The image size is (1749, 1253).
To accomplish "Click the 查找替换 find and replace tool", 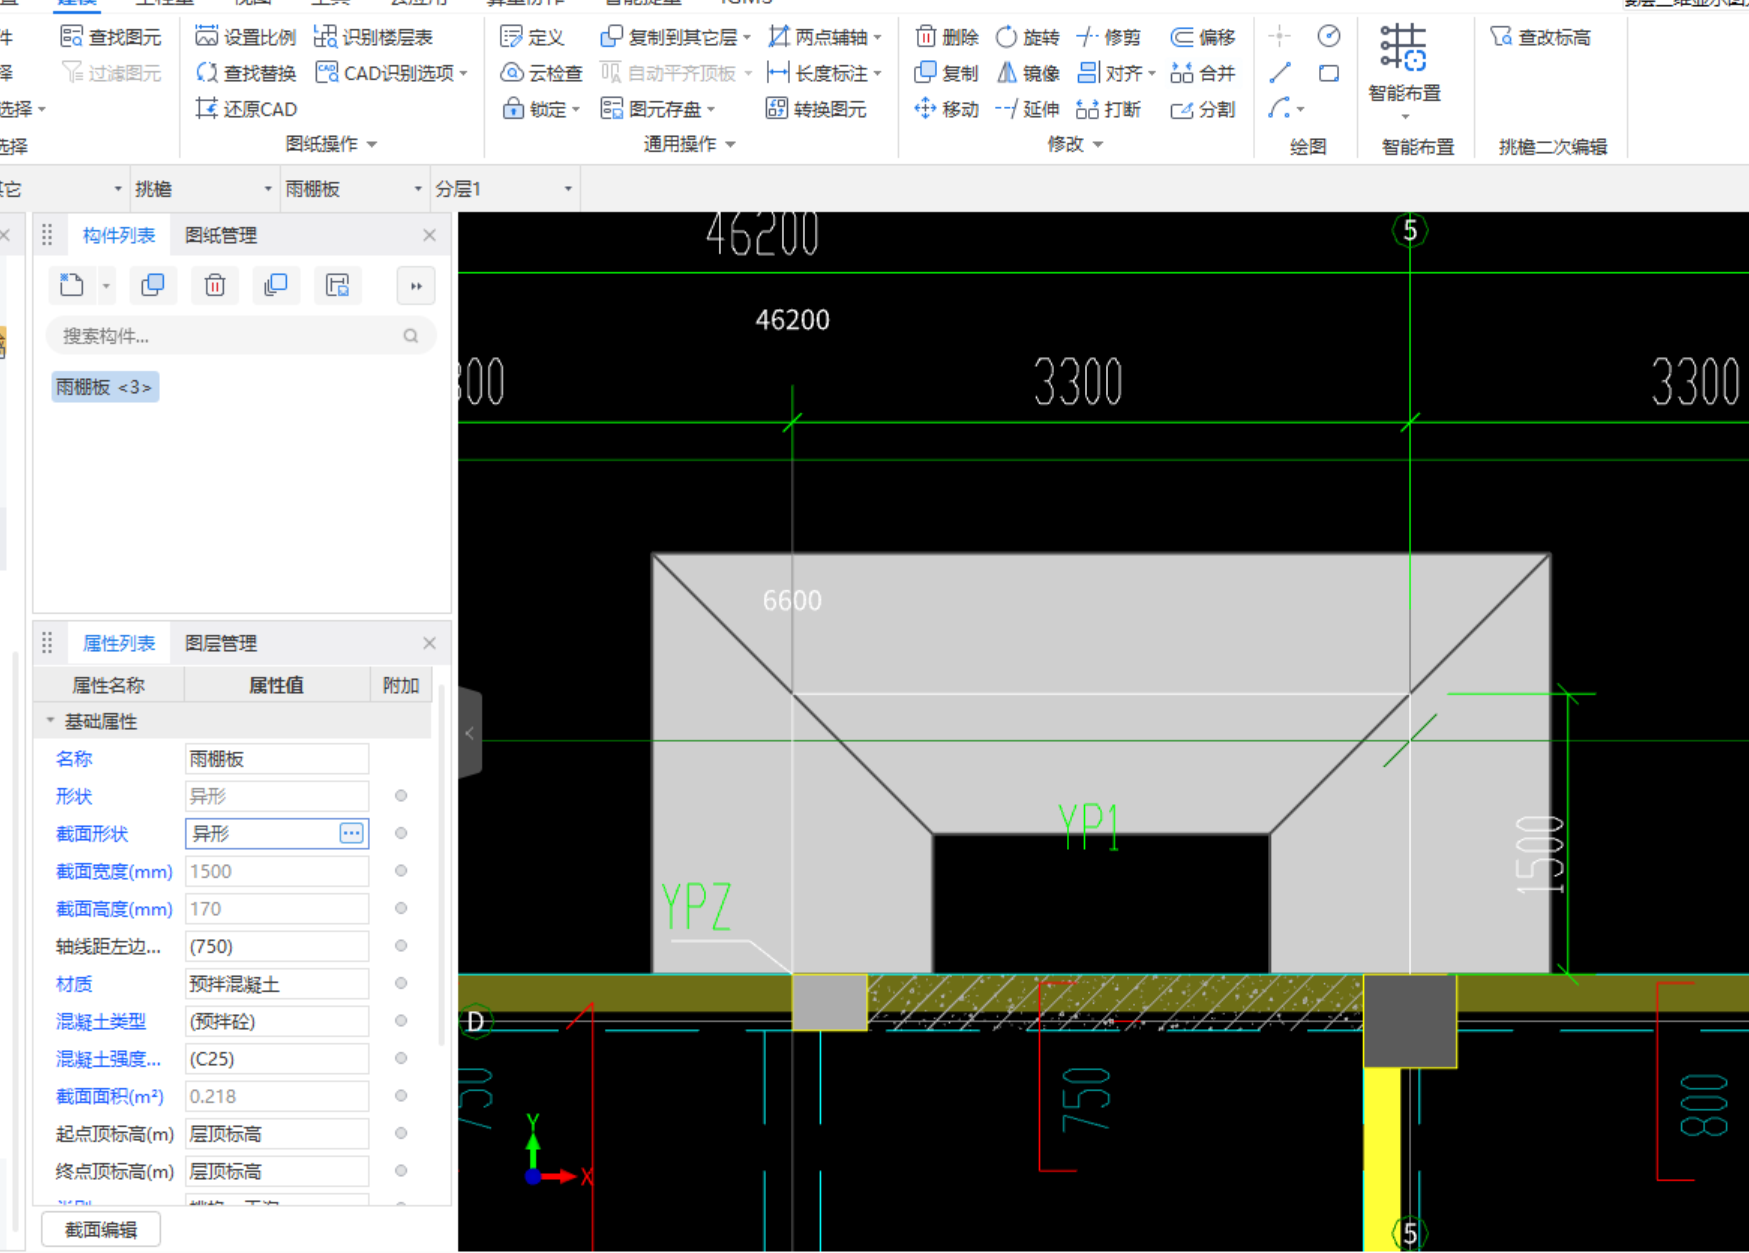I will 246,73.
